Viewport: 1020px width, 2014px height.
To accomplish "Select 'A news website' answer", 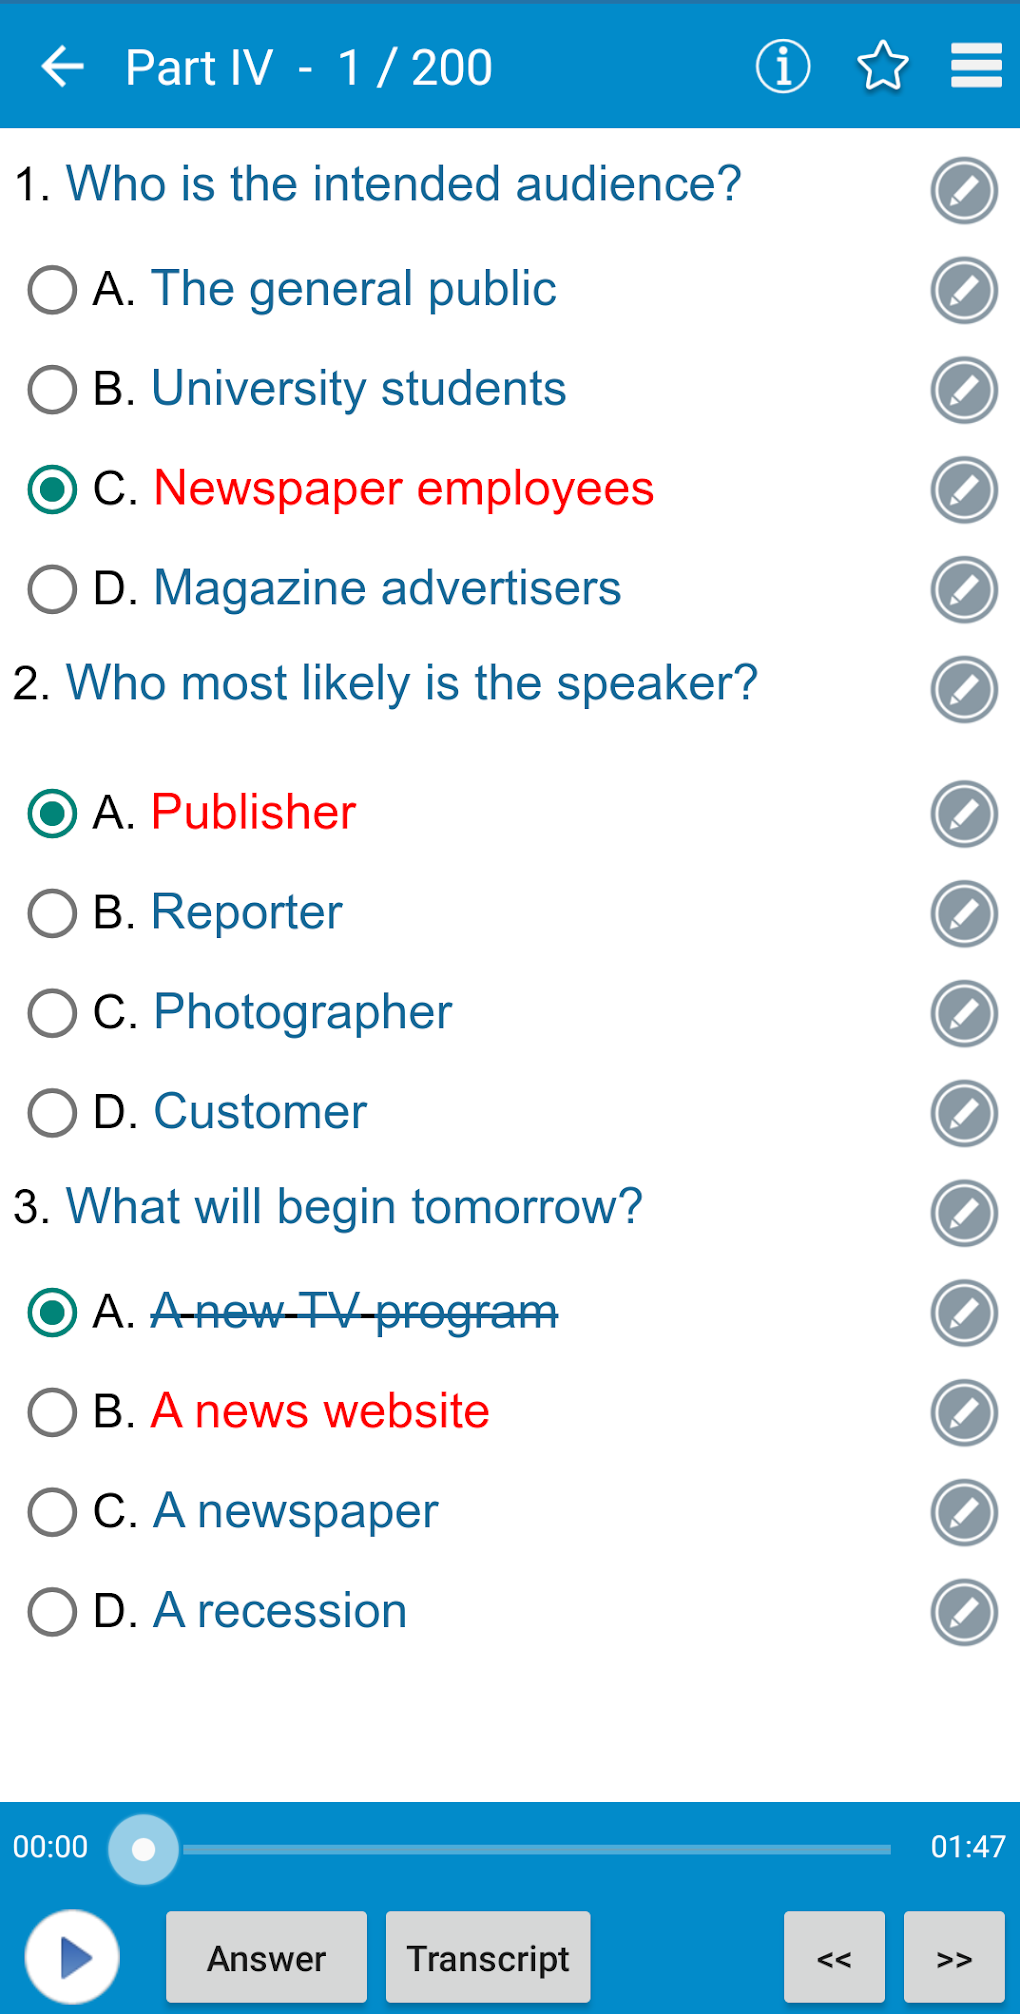I will [x=52, y=1412].
